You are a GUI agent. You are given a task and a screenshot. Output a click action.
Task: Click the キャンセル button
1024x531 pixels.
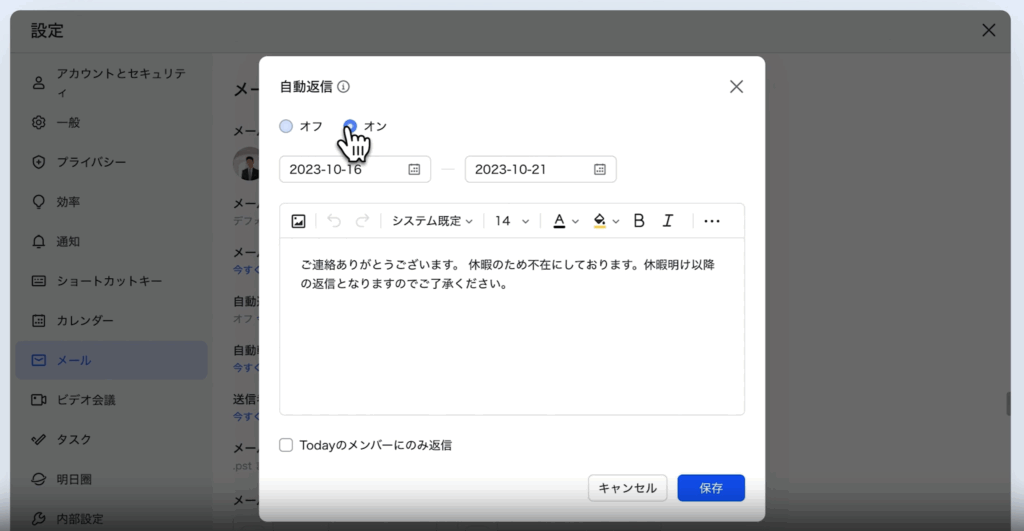click(x=627, y=488)
